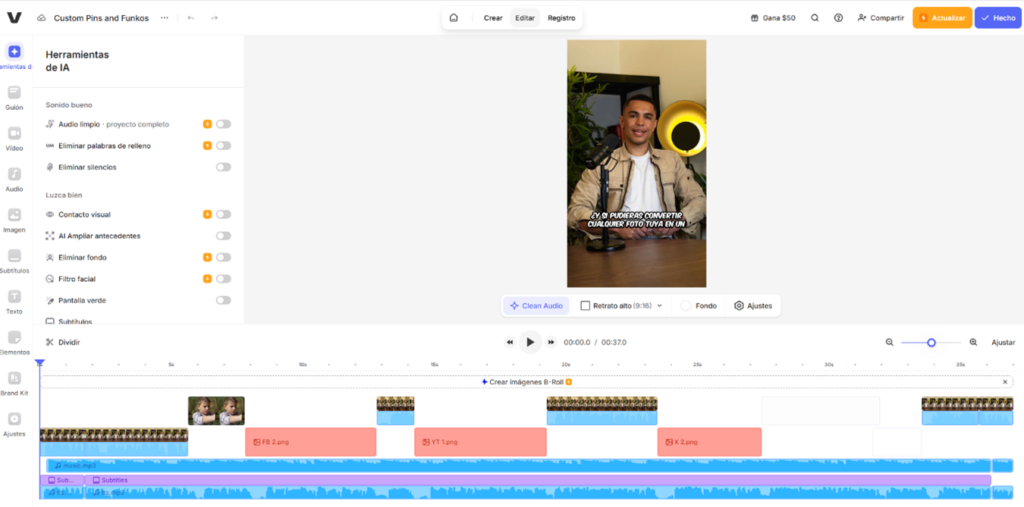
Task: Open the Ajustes button under the preview
Action: [753, 306]
